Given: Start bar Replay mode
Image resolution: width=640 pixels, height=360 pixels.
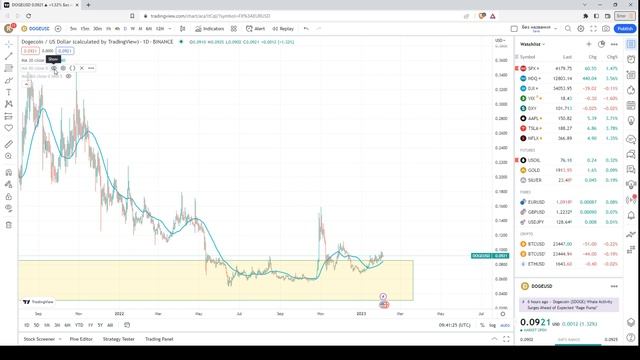Looking at the screenshot, I should [283, 29].
